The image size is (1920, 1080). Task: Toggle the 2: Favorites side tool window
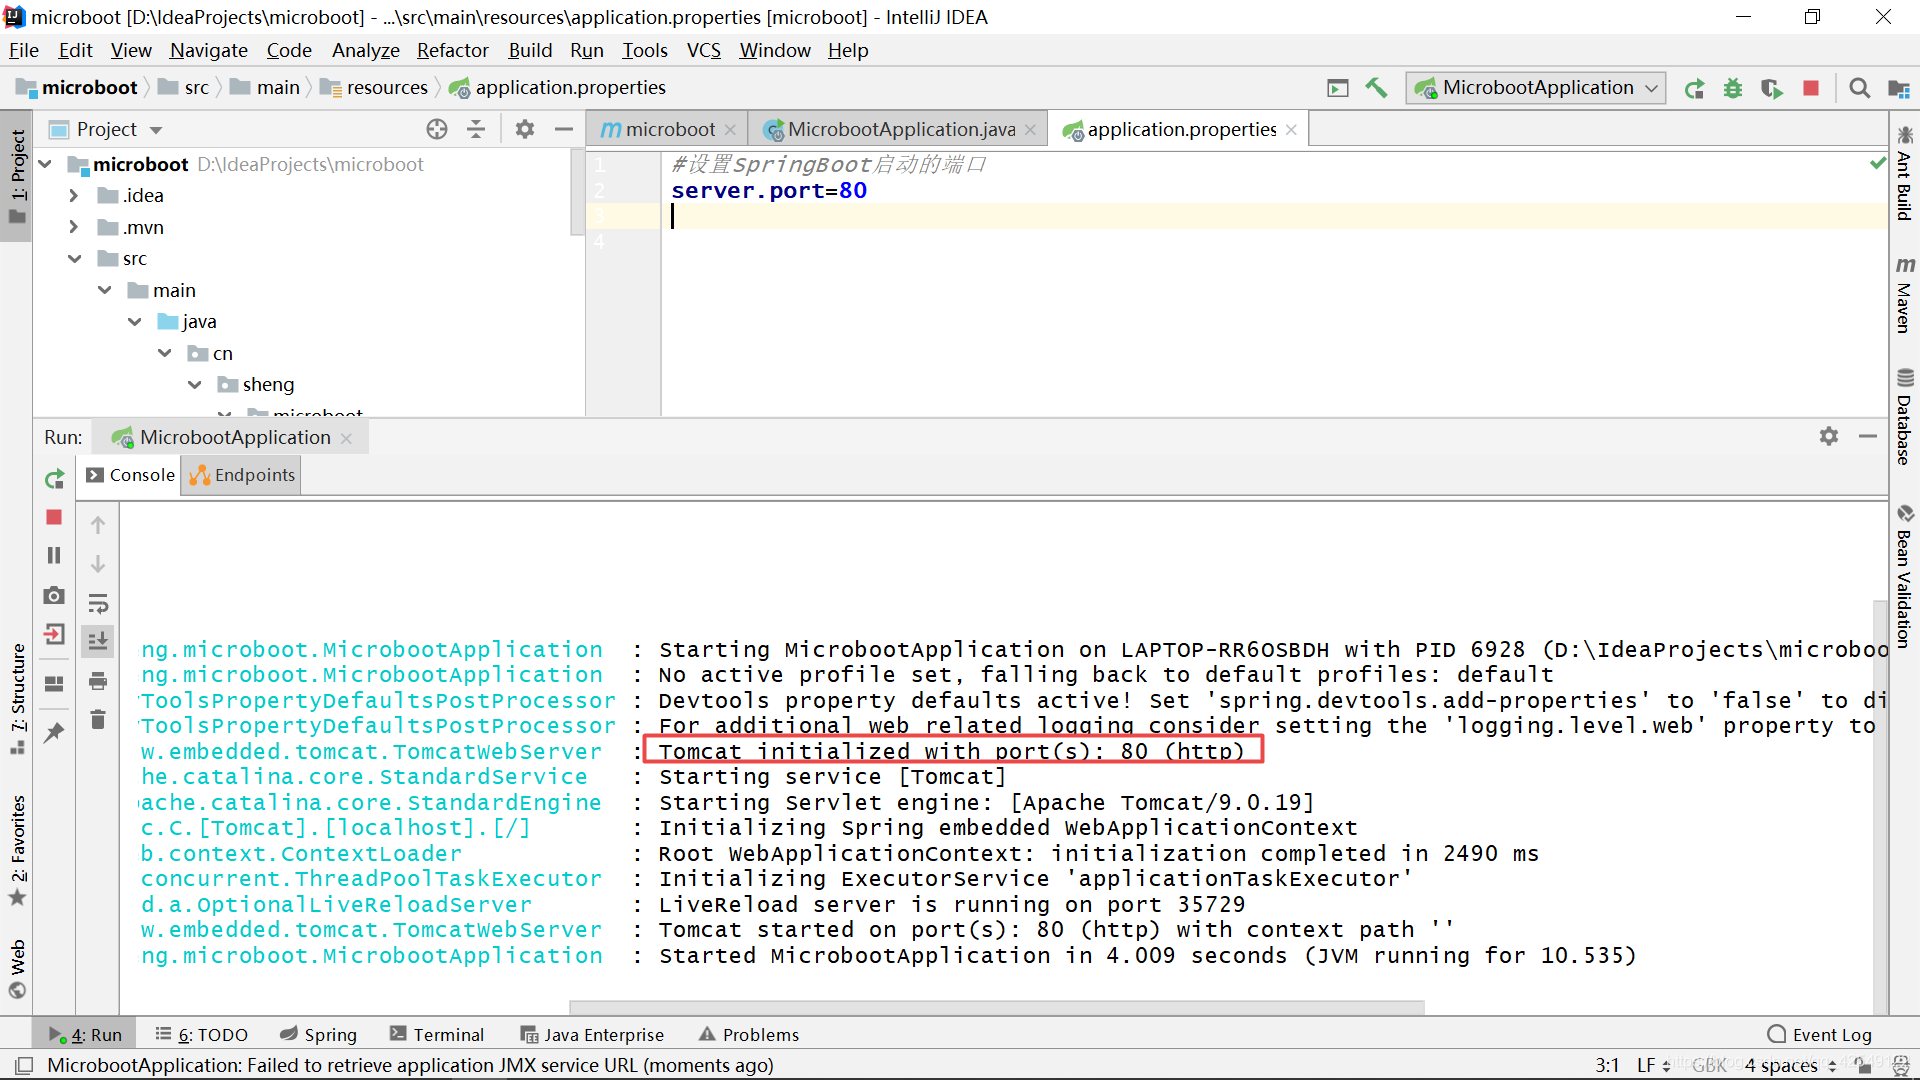point(17,851)
